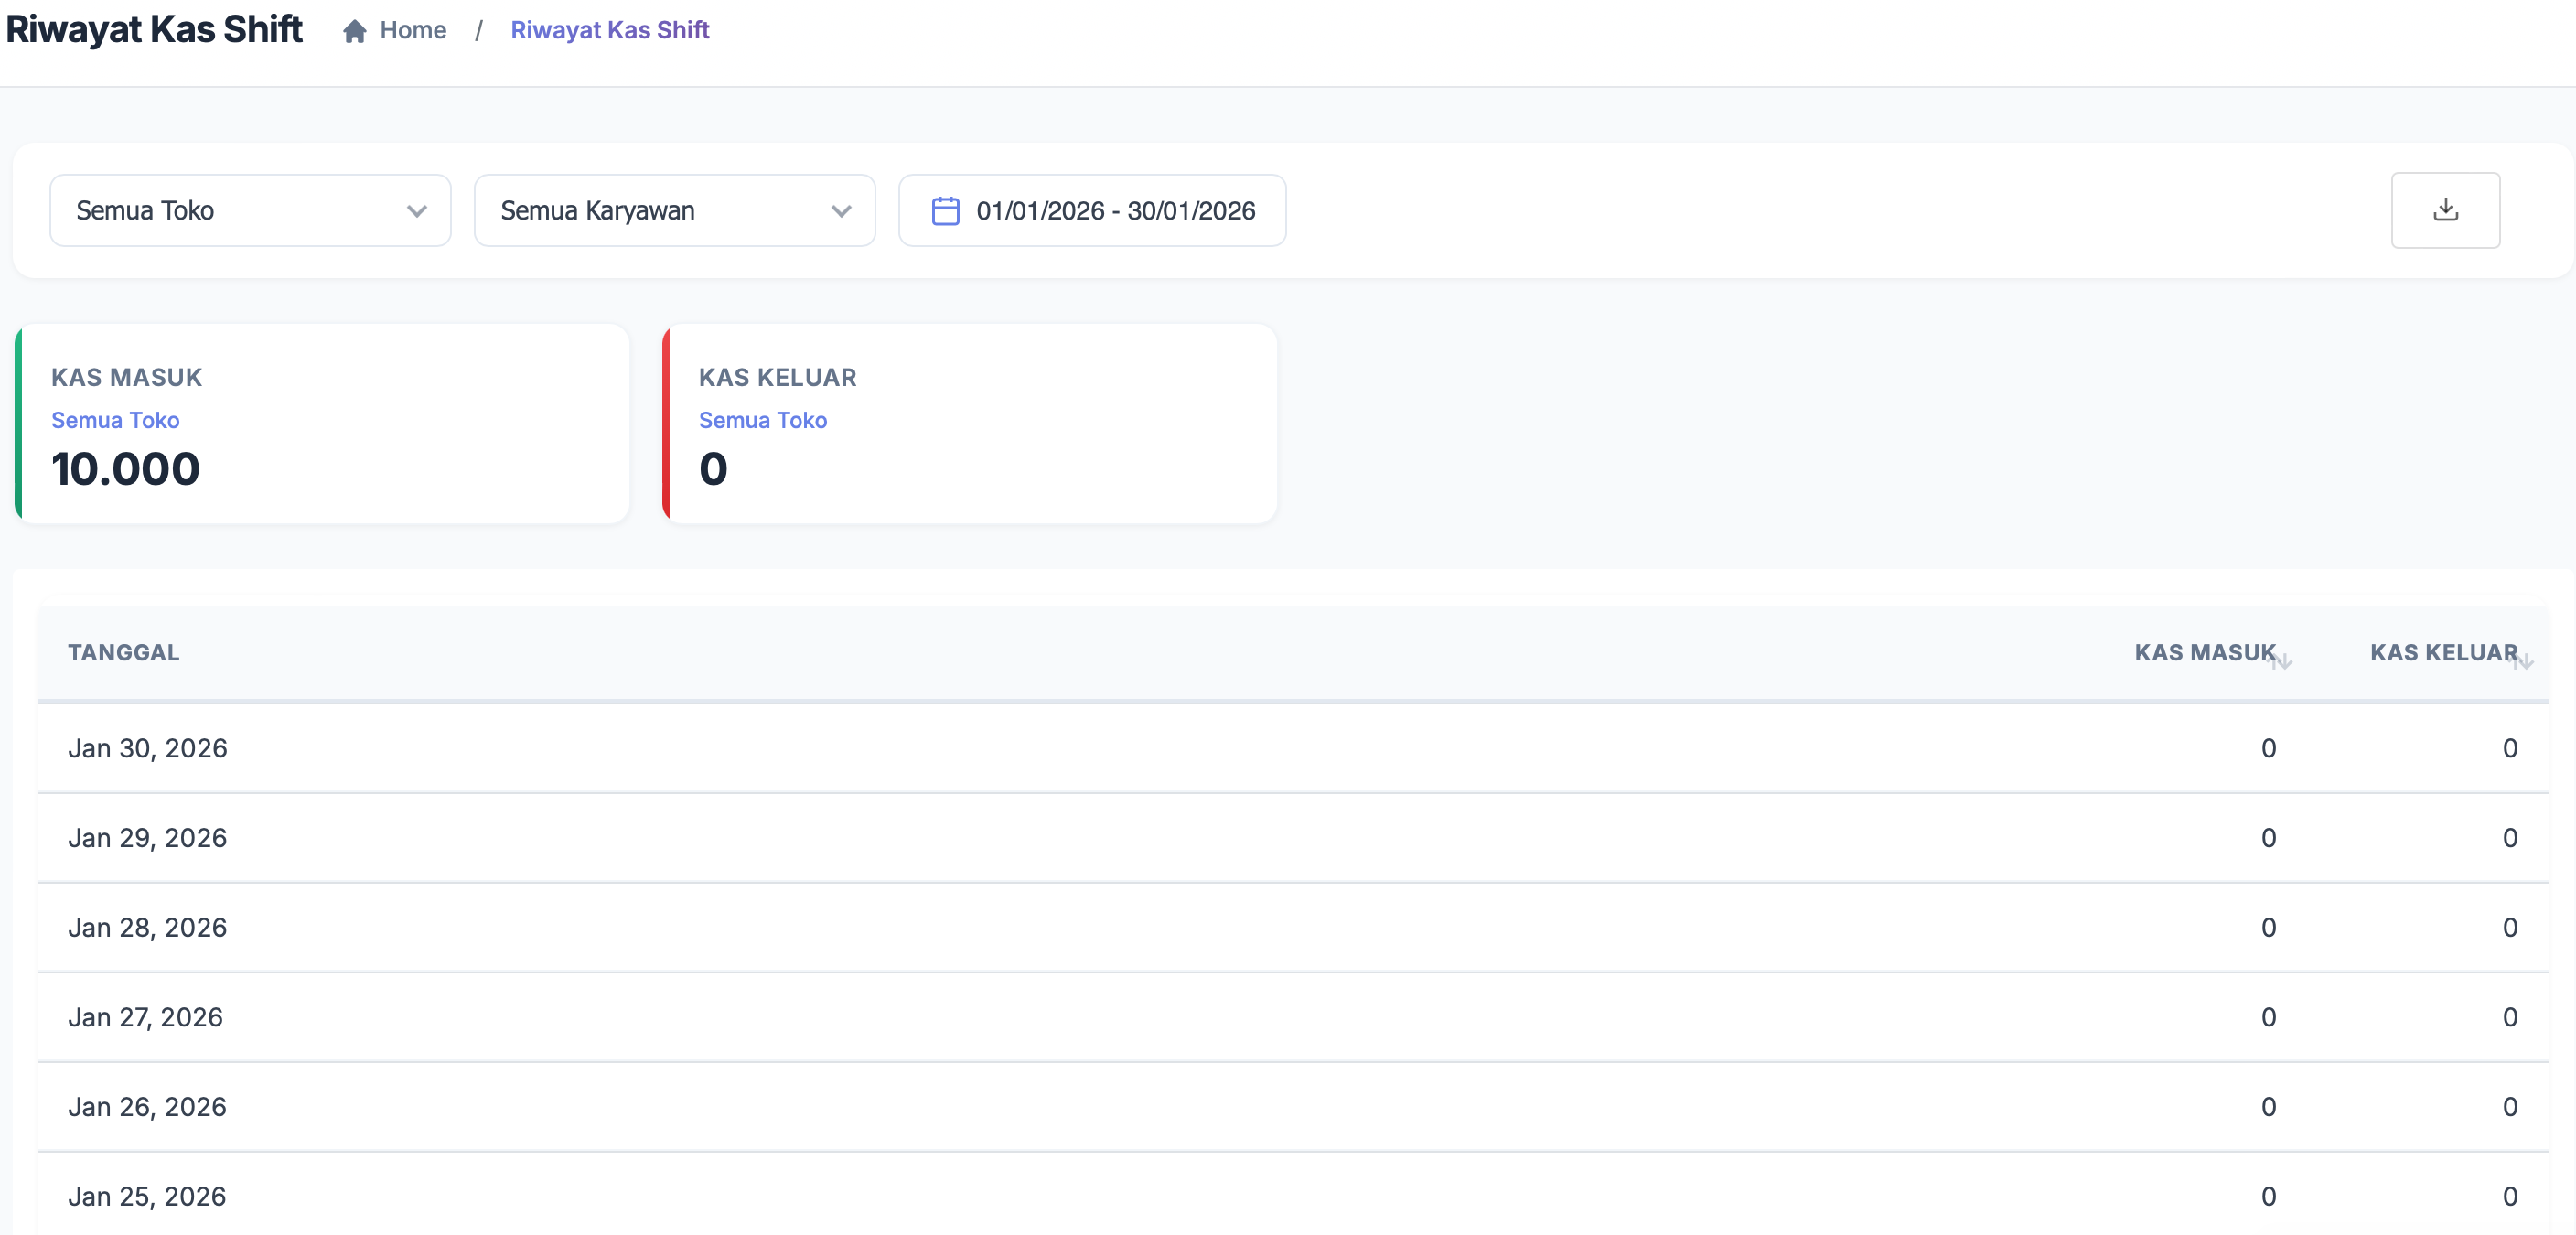Click Semua Toko link in Kas Masuk card
2576x1235 pixels.
pyautogui.click(x=115, y=420)
